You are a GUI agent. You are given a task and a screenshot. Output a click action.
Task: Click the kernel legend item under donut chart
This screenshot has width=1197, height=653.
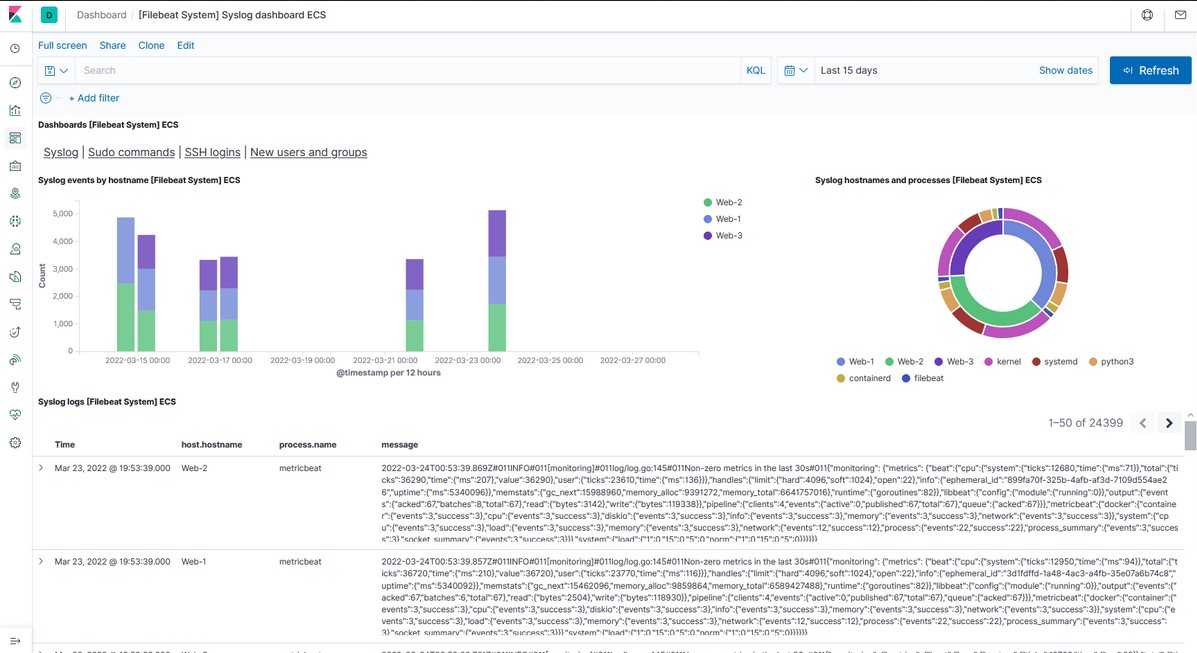[x=1002, y=362]
